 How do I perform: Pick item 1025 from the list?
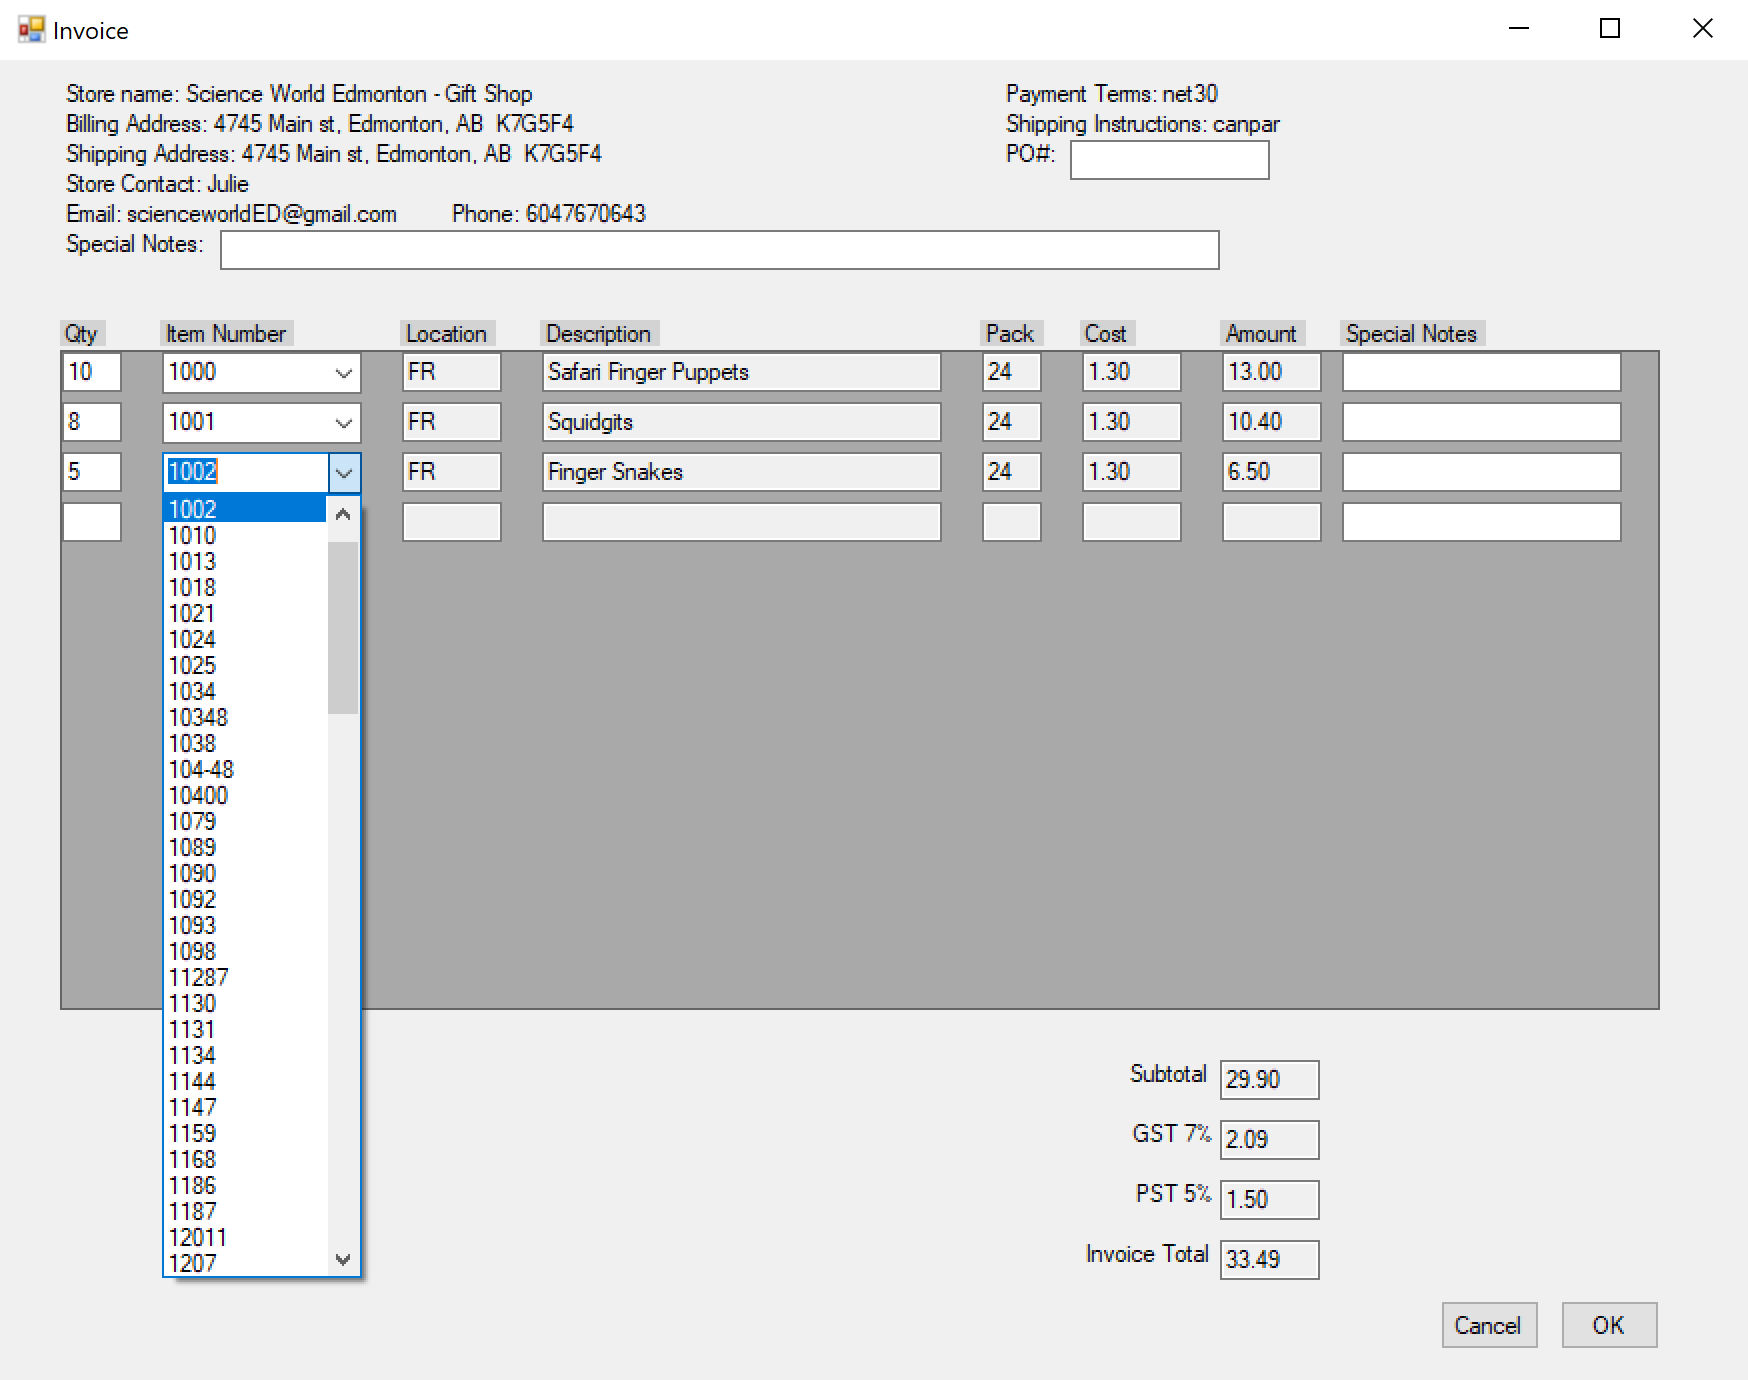click(x=245, y=665)
